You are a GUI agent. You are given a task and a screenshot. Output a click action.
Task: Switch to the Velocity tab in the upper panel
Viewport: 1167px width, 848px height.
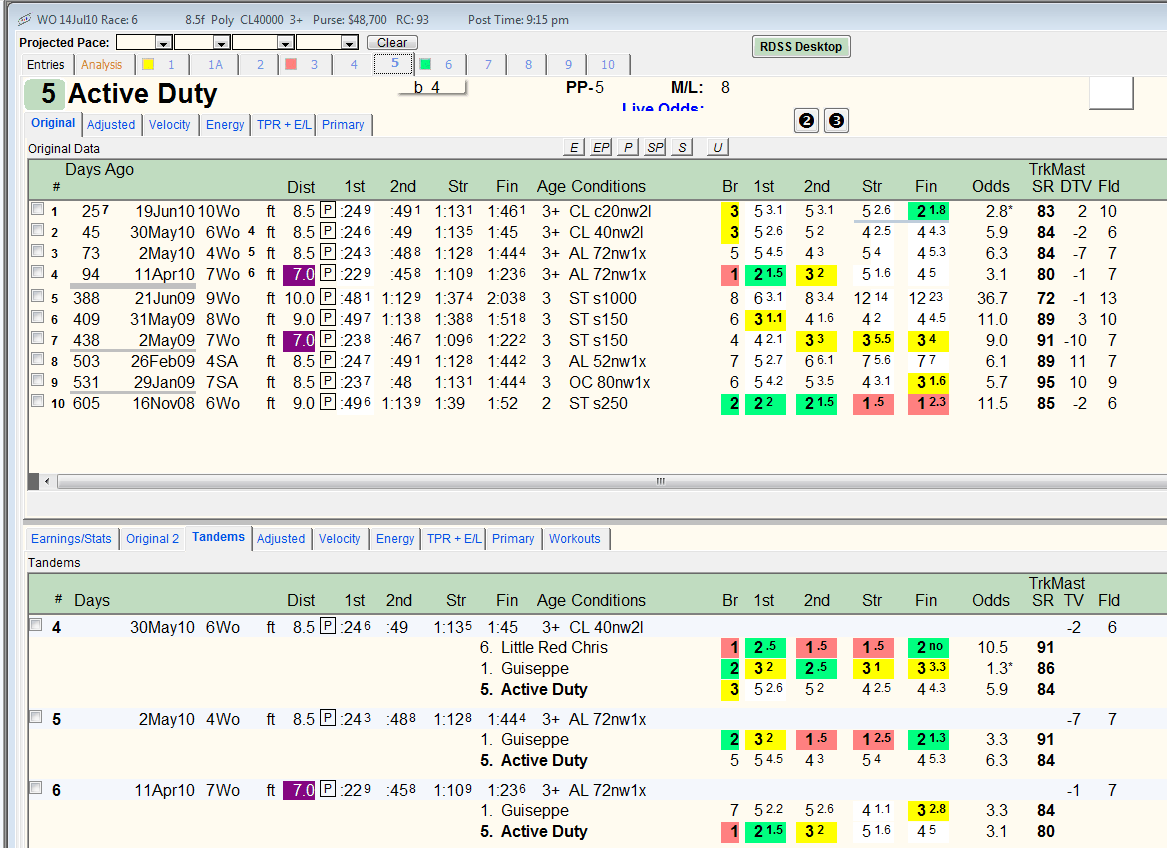[170, 124]
